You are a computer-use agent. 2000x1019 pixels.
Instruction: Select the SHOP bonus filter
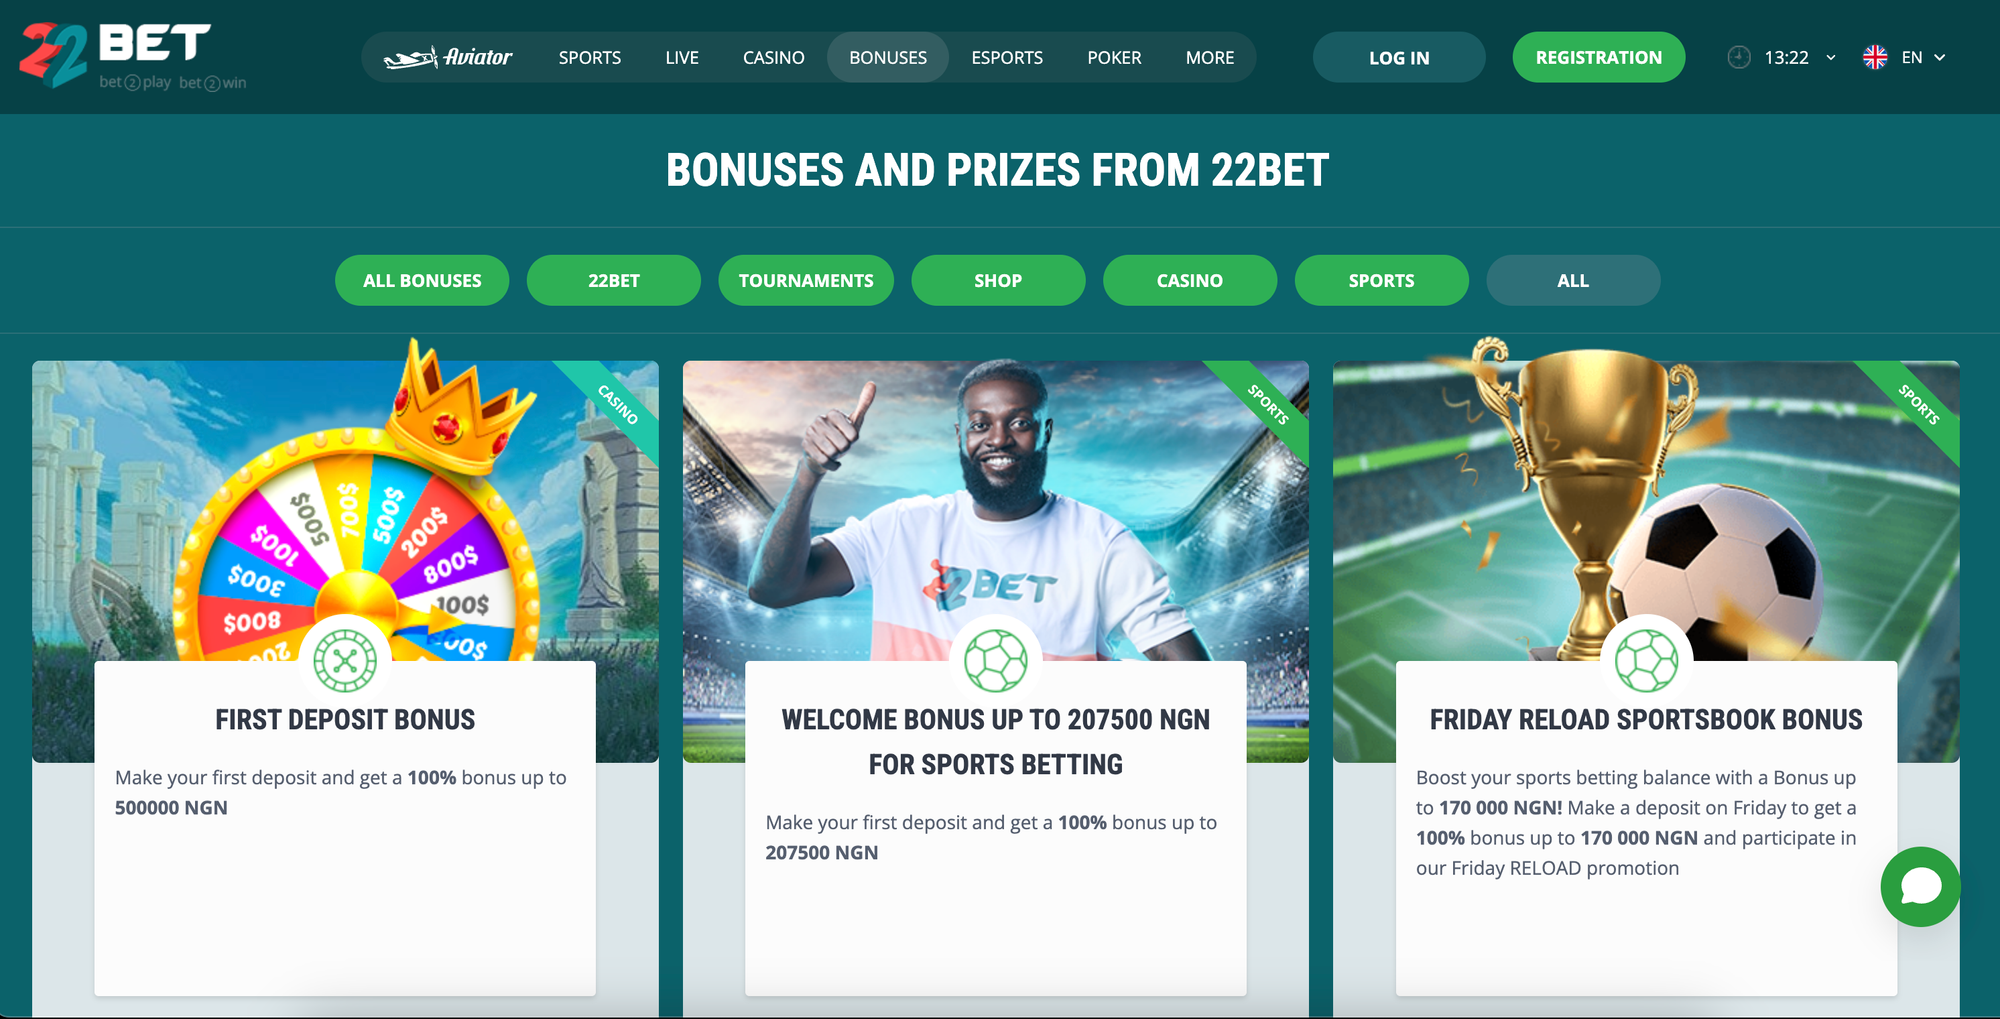coord(998,280)
